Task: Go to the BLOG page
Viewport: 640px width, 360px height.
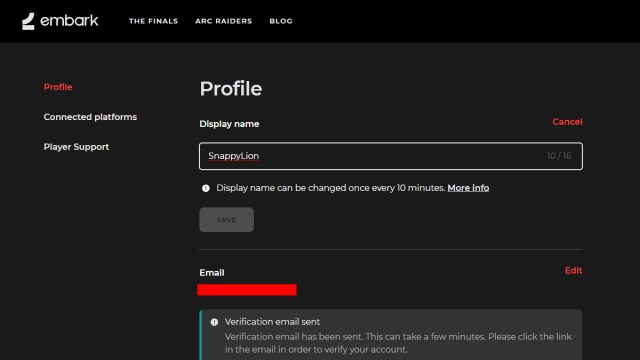Action: tap(281, 21)
